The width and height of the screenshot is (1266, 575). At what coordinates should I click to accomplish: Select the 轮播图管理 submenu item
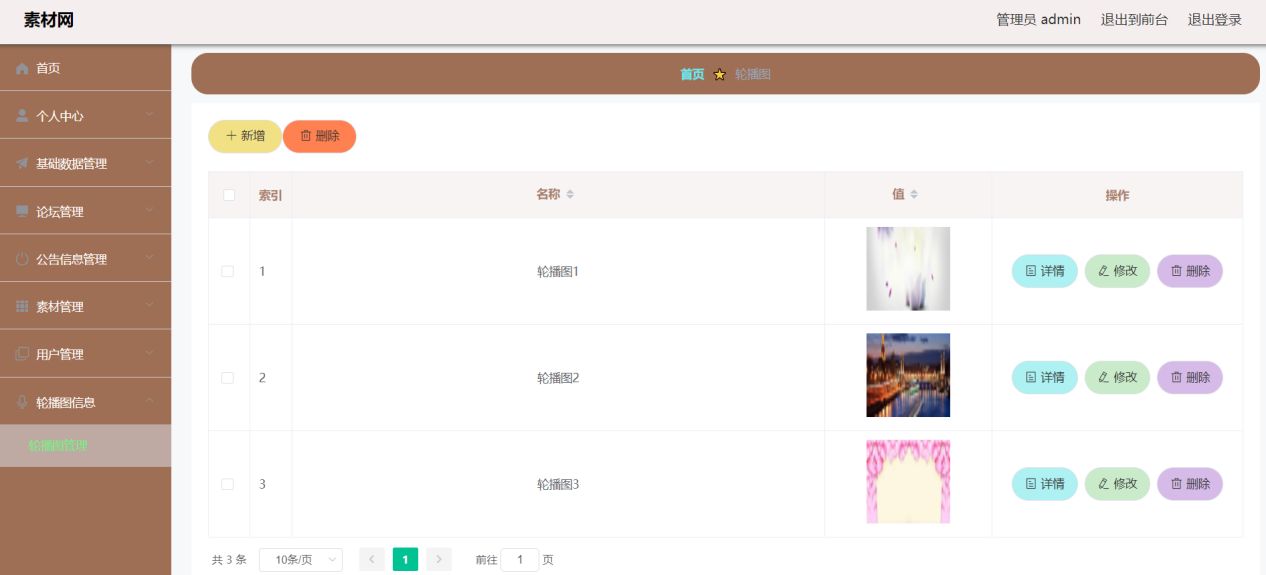85,446
